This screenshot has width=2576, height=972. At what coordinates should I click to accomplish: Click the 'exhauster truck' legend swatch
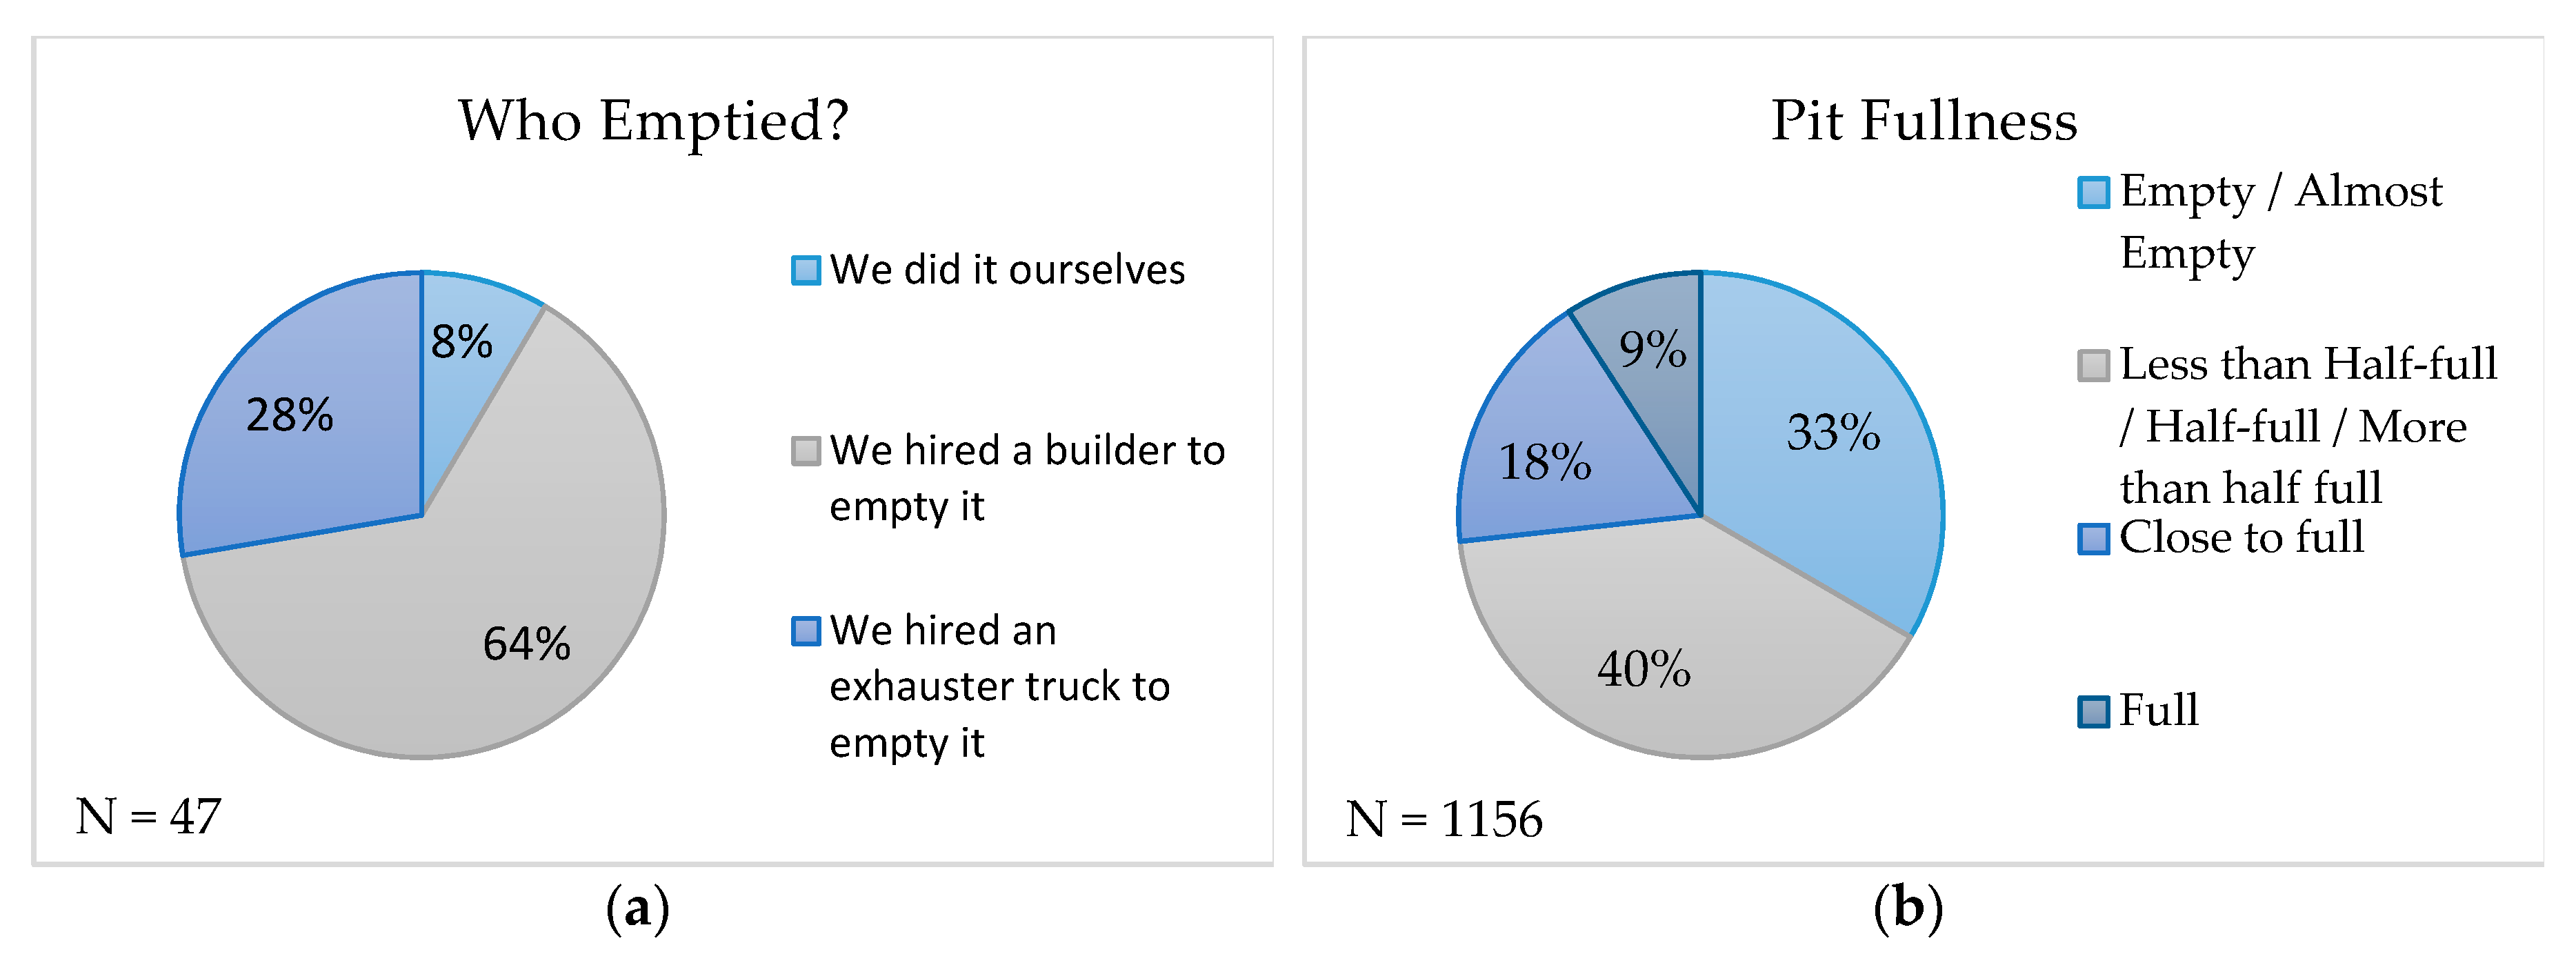(806, 631)
